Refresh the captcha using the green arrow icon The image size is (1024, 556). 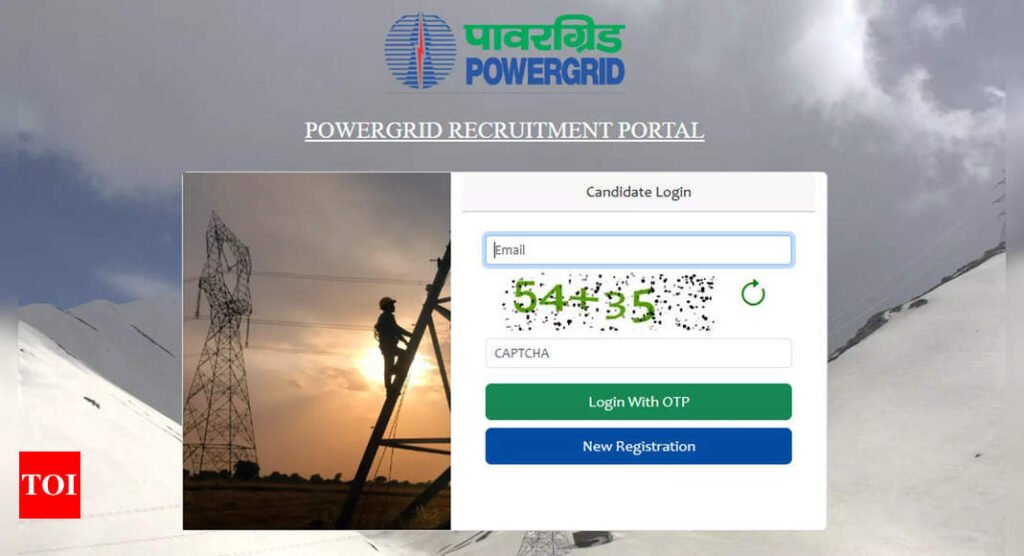click(753, 293)
